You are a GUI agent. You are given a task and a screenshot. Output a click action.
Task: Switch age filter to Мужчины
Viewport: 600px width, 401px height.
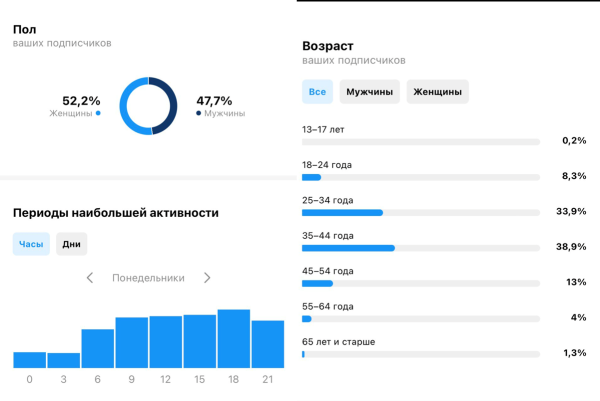coord(369,92)
